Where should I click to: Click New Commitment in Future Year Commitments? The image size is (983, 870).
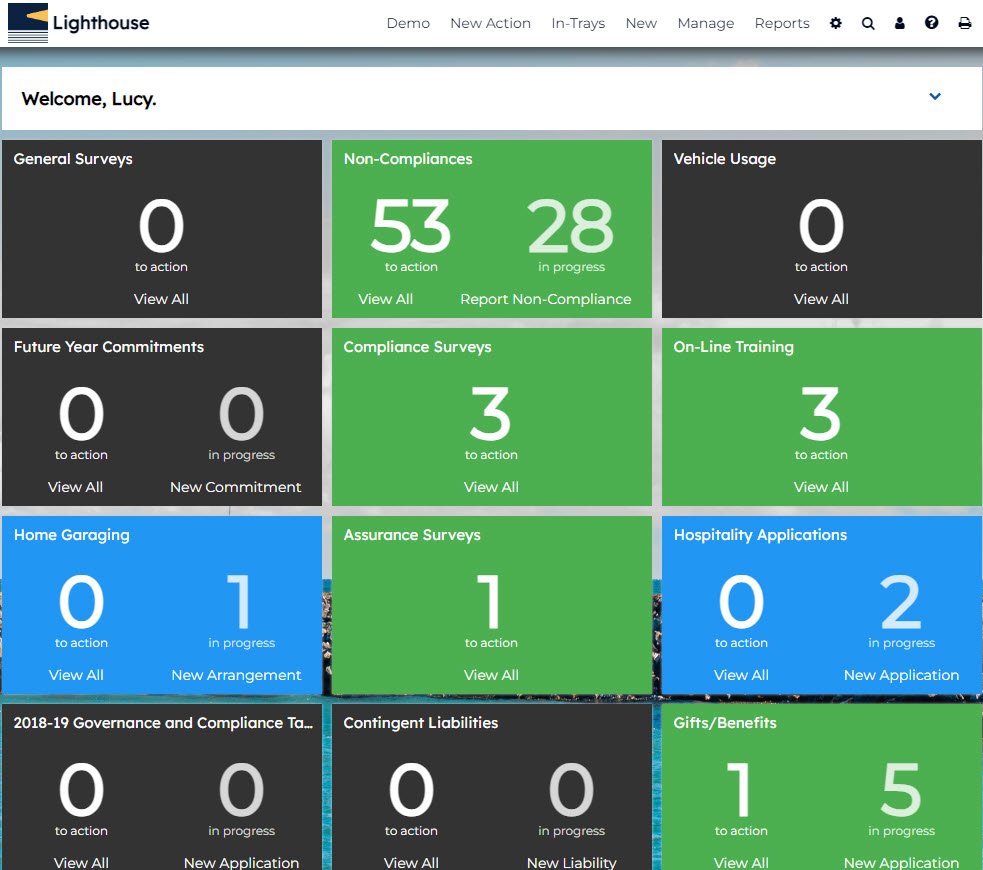pos(235,487)
